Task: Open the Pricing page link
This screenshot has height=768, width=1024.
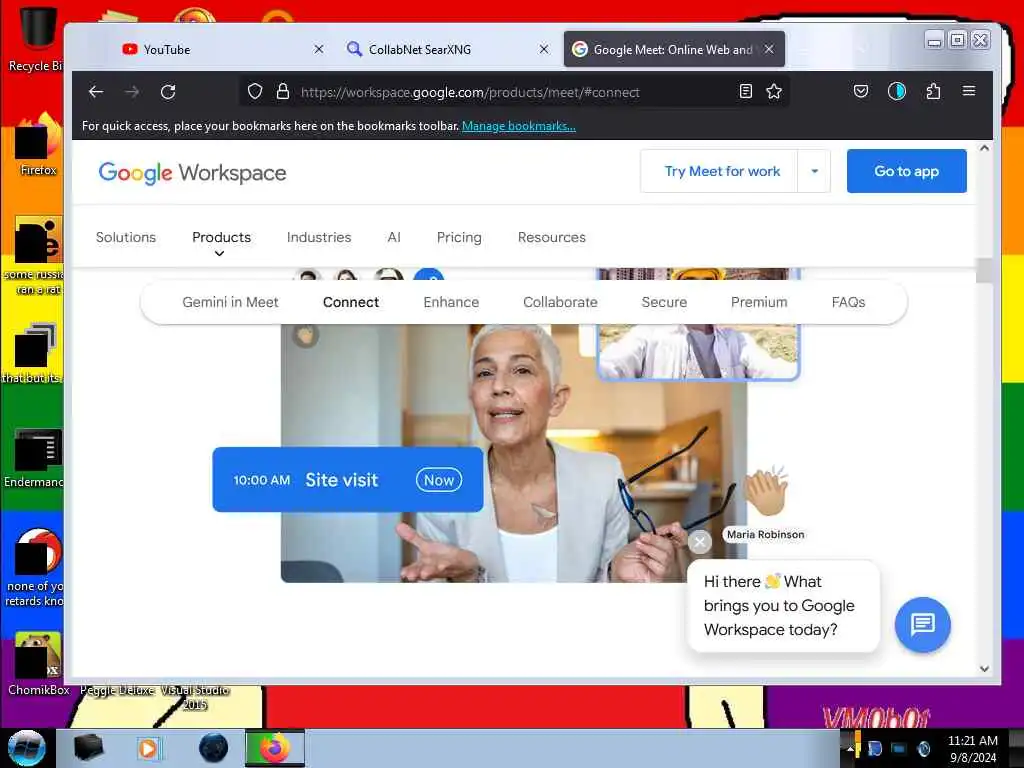Action: pos(459,237)
